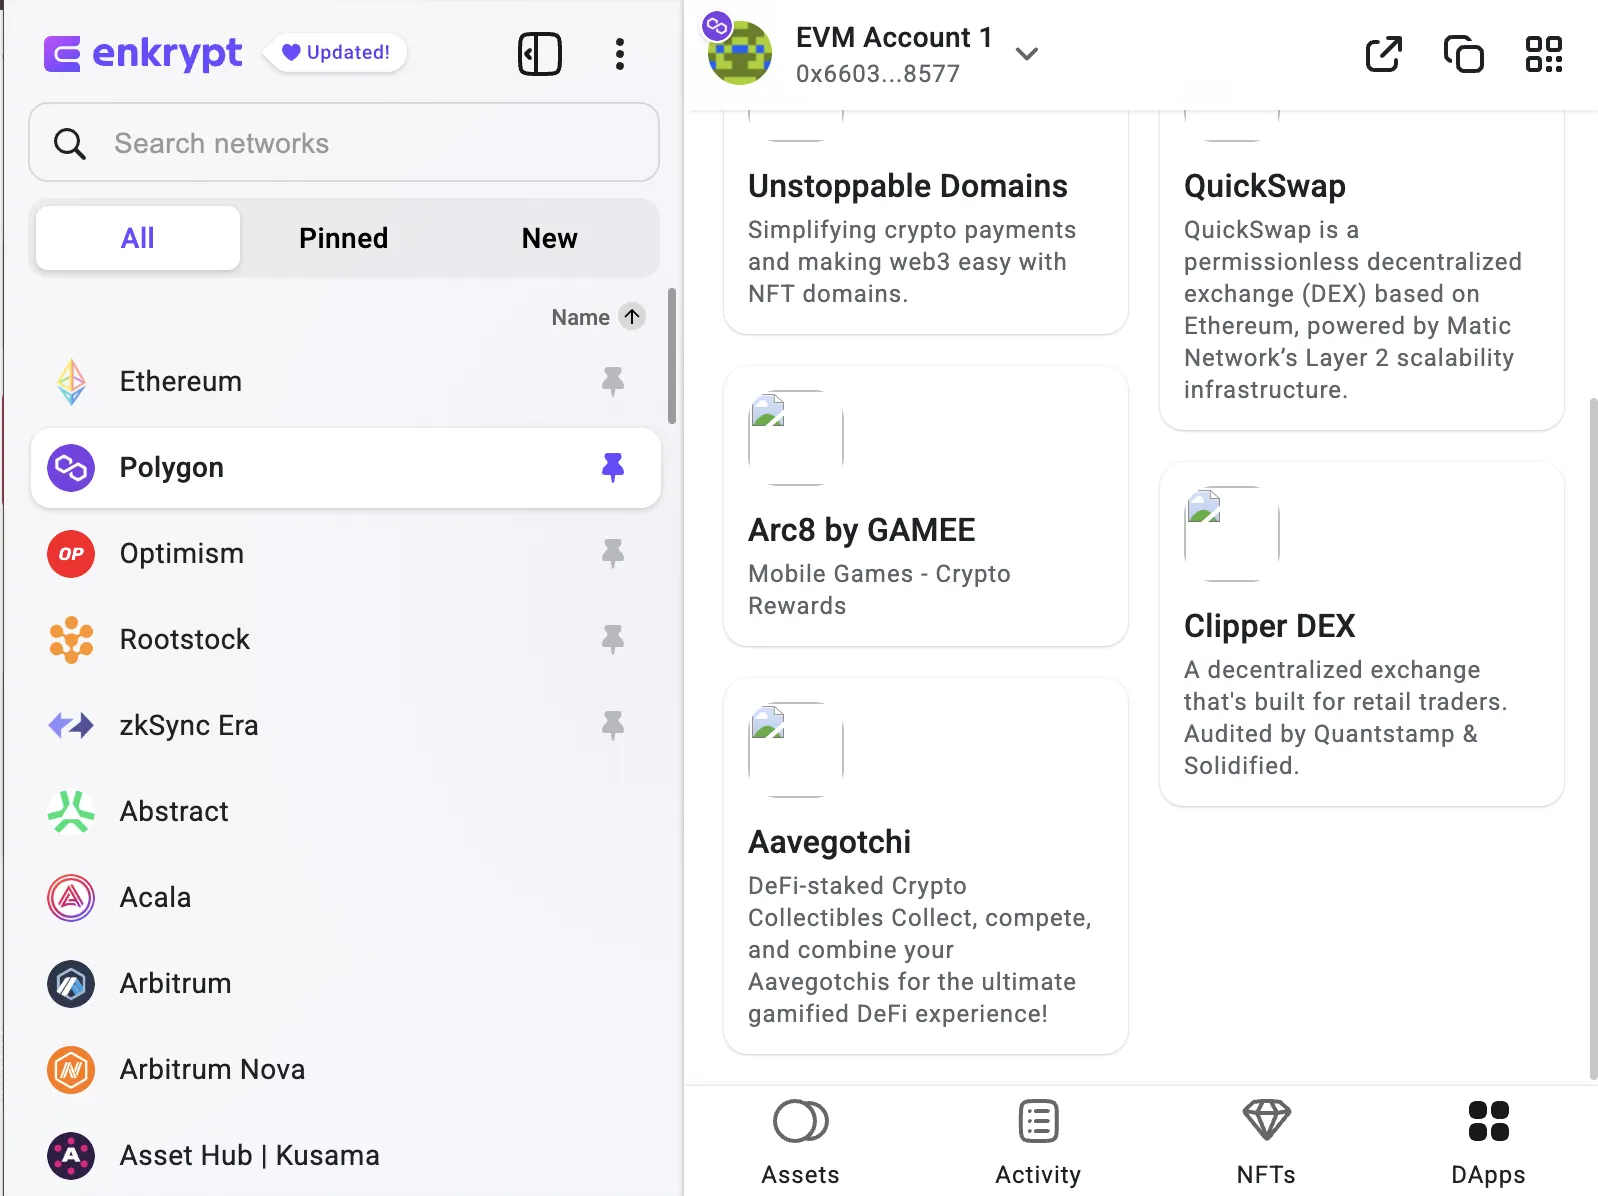The width and height of the screenshot is (1598, 1196).
Task: Select the Ethereum network name
Action: (x=181, y=382)
